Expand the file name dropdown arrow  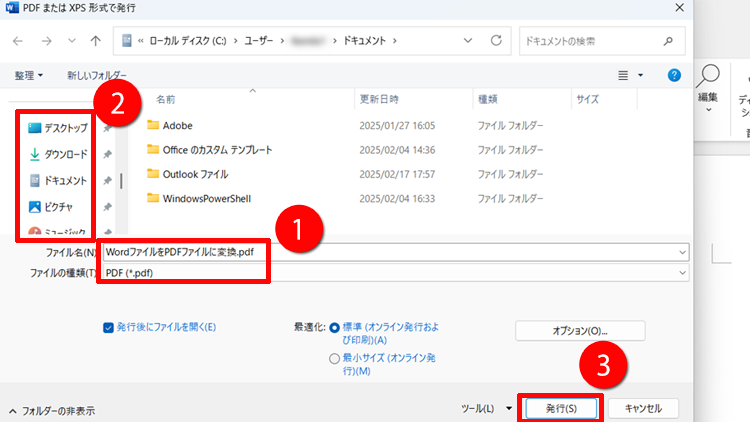[x=682, y=252]
